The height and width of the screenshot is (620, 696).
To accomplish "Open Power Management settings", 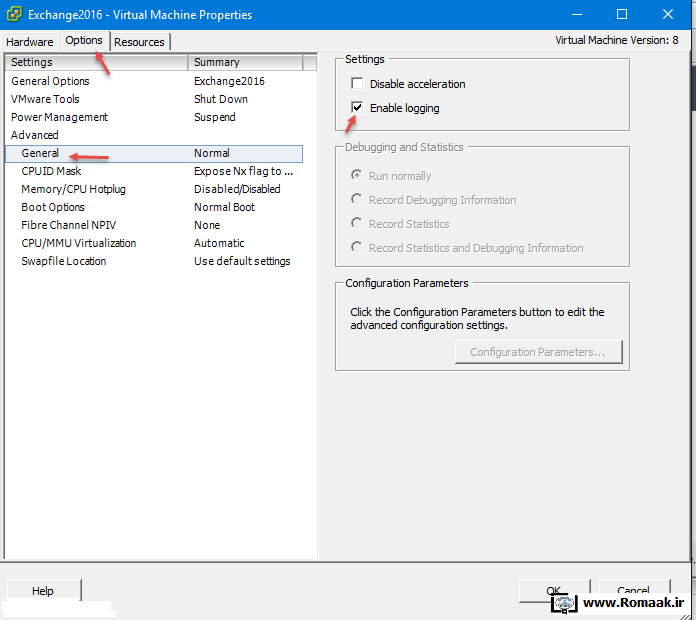I will (x=154, y=117).
